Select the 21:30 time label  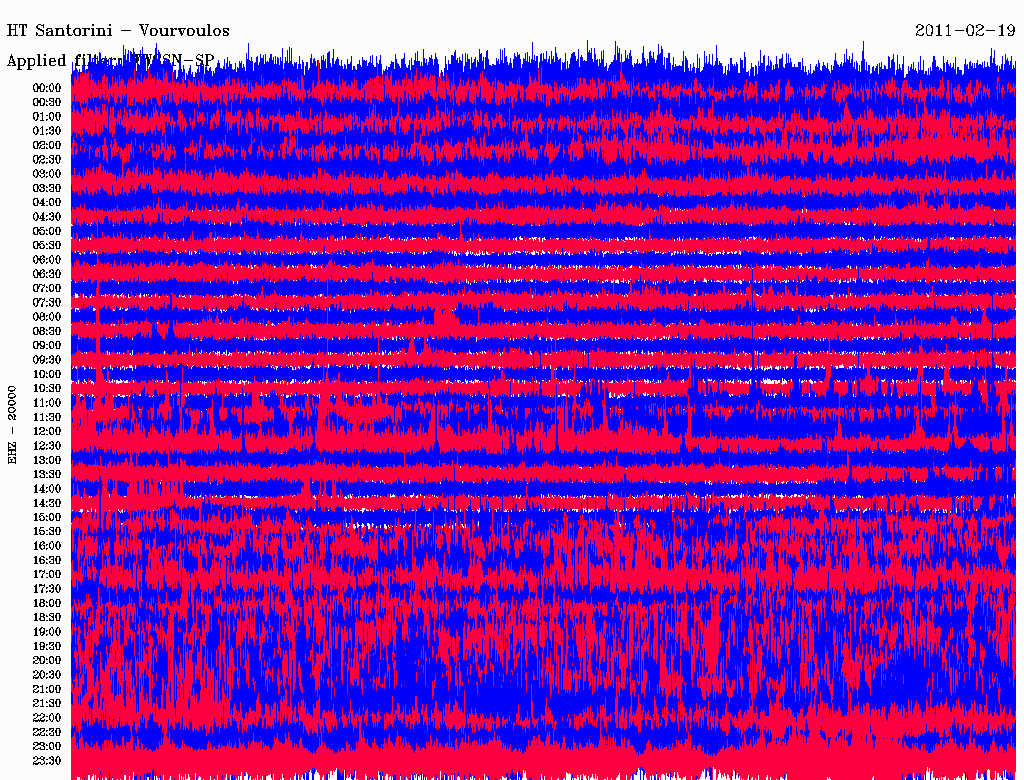(x=47, y=704)
